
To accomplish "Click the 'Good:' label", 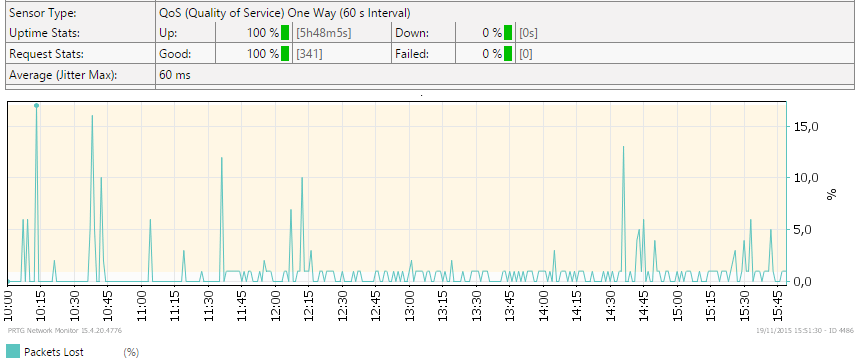I will coord(175,54).
